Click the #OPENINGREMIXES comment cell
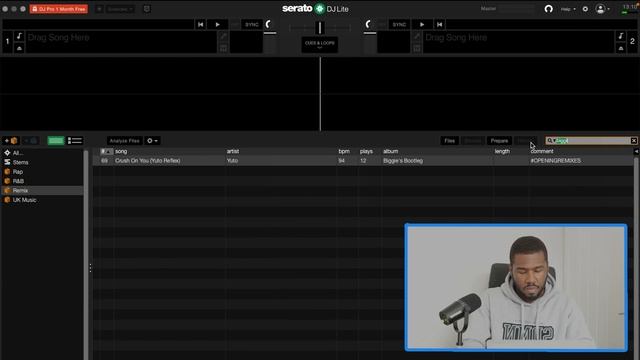 coord(556,161)
